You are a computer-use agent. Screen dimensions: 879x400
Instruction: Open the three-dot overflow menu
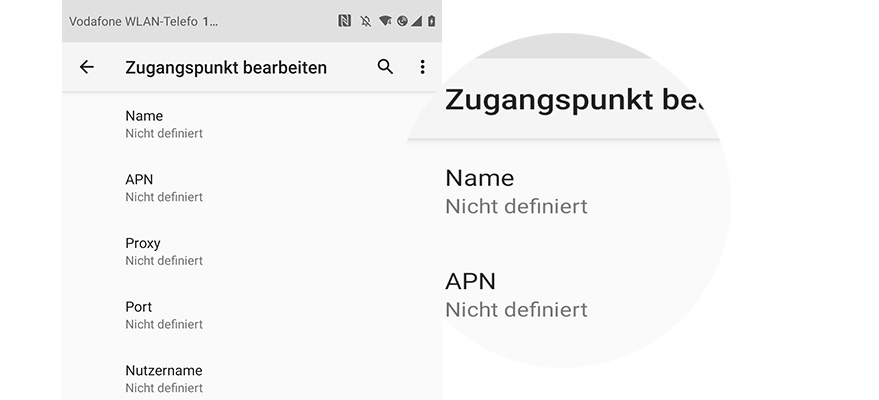pos(422,67)
